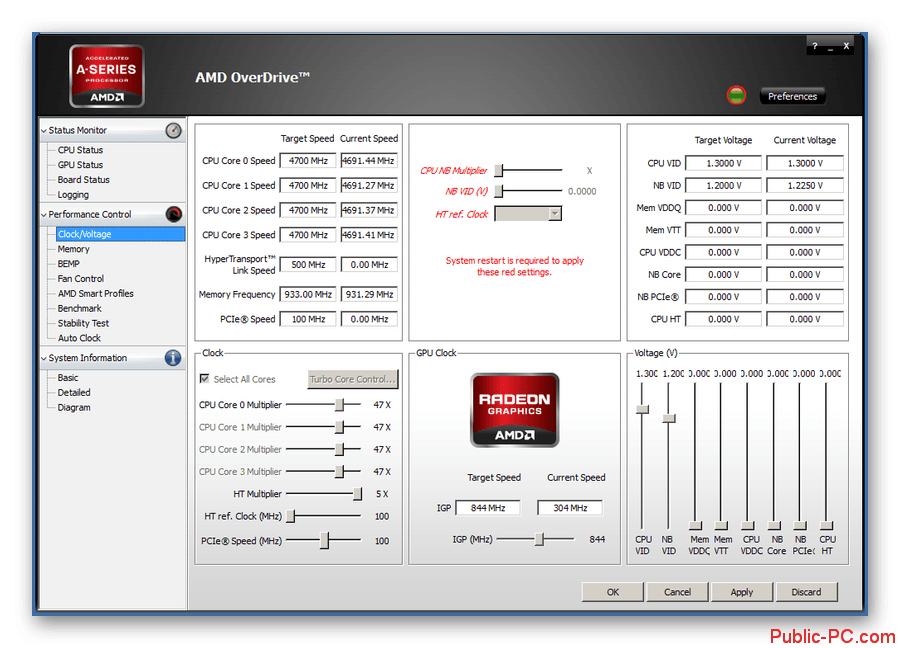Click the Radeon Graphics AMD logo
This screenshot has width=900, height=648.
pos(514,410)
